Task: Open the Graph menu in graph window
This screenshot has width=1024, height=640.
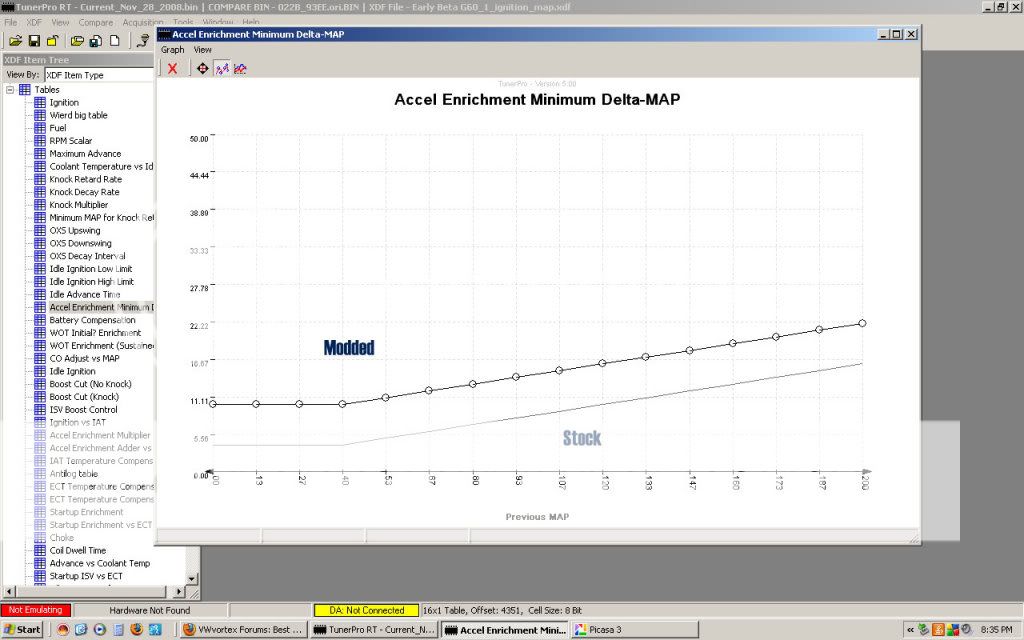Action: click(x=172, y=49)
